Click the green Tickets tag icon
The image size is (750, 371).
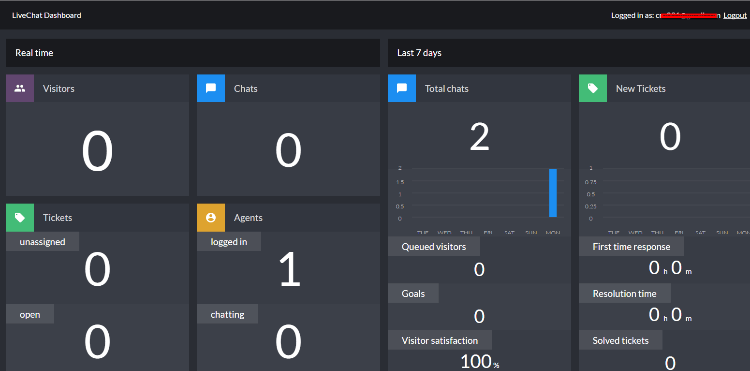[20, 218]
